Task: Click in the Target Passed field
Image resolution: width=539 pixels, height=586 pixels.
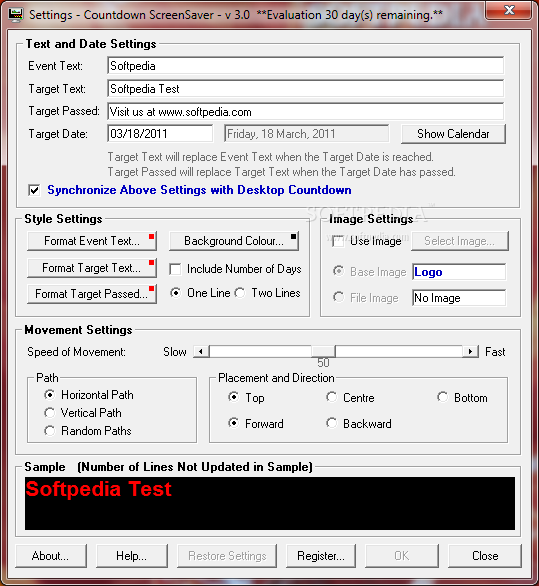Action: tap(305, 112)
